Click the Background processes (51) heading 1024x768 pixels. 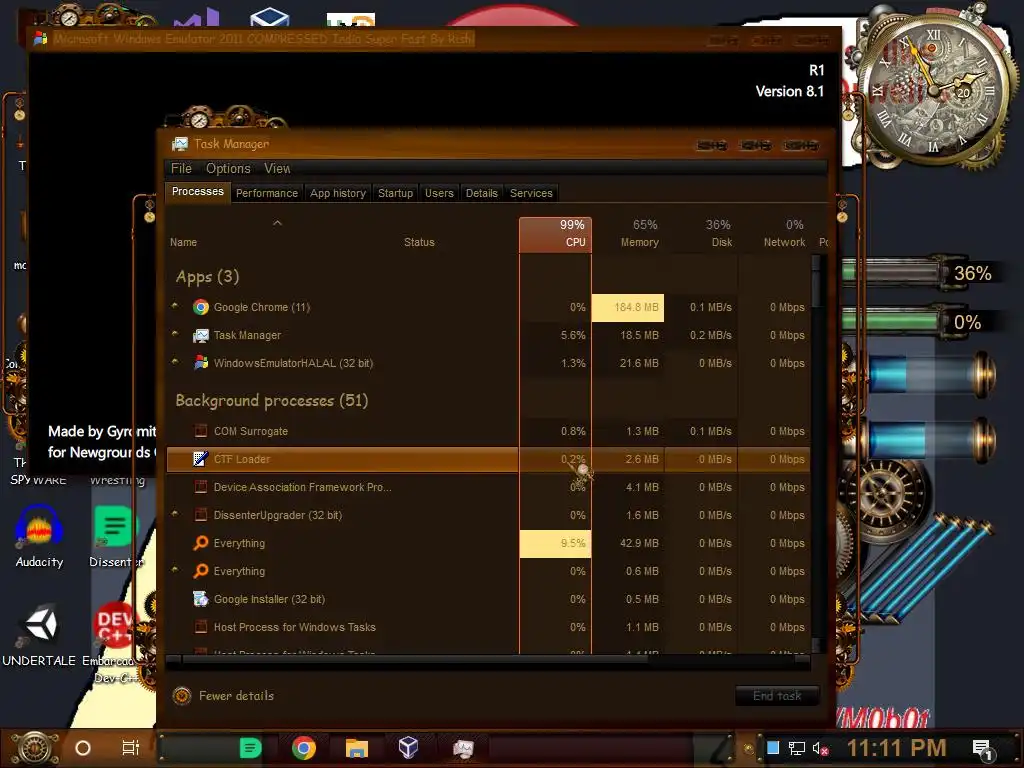coord(272,400)
